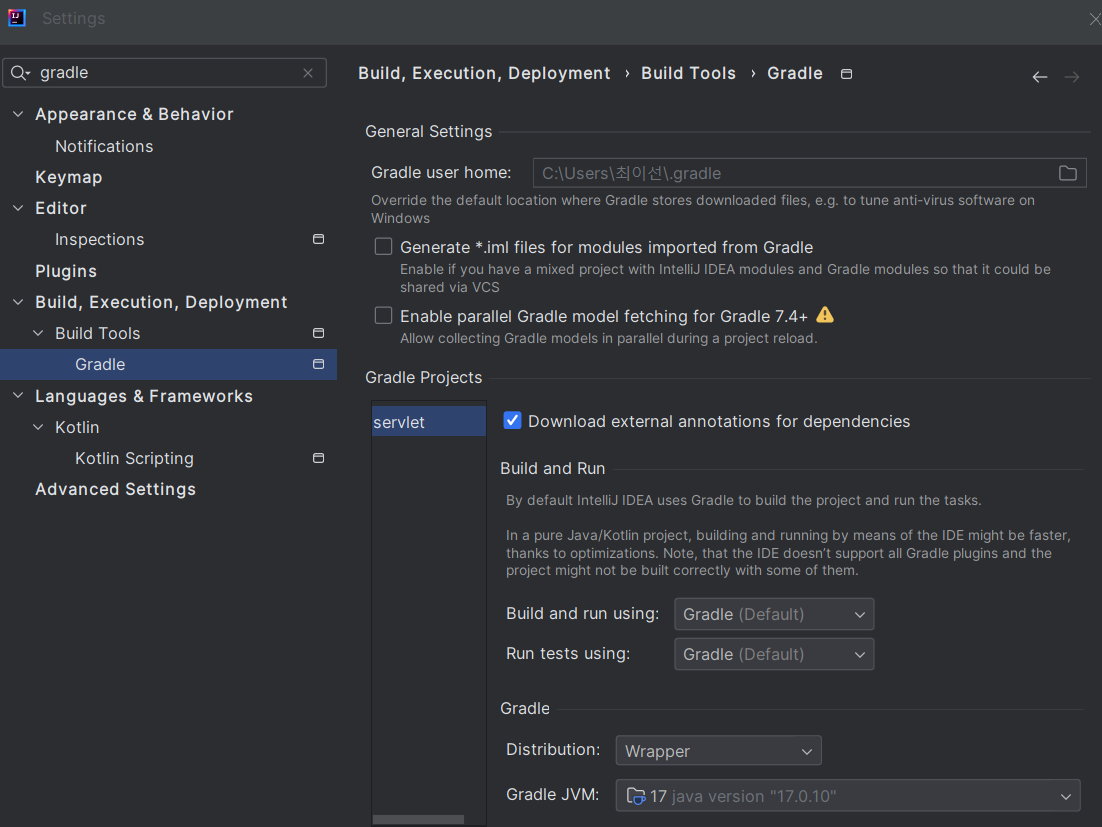1102x827 pixels.
Task: Click JDK folder icon in Gradle JVM field
Action: coord(635,796)
